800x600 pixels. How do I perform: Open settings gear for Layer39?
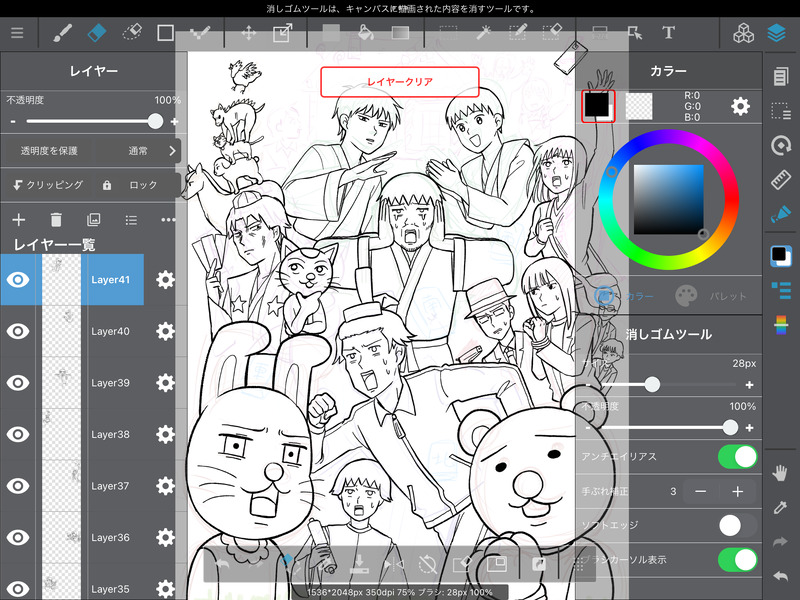pos(165,383)
